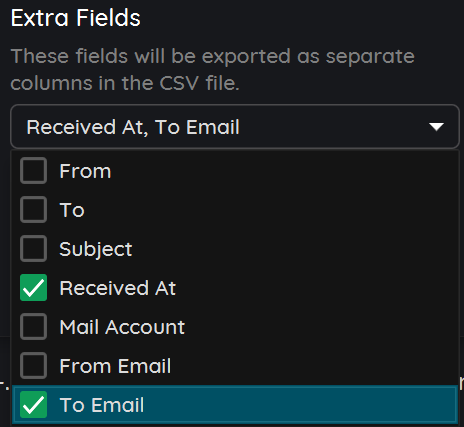
Task: Tick the Mail Account checkbox
Action: pyautogui.click(x=33, y=327)
